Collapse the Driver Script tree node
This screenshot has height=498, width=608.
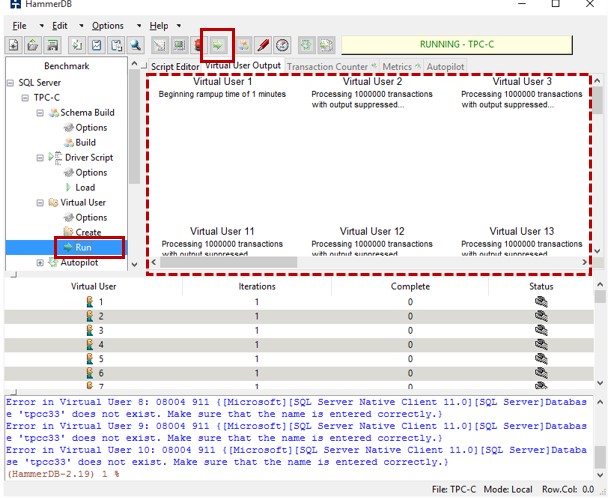click(41, 158)
